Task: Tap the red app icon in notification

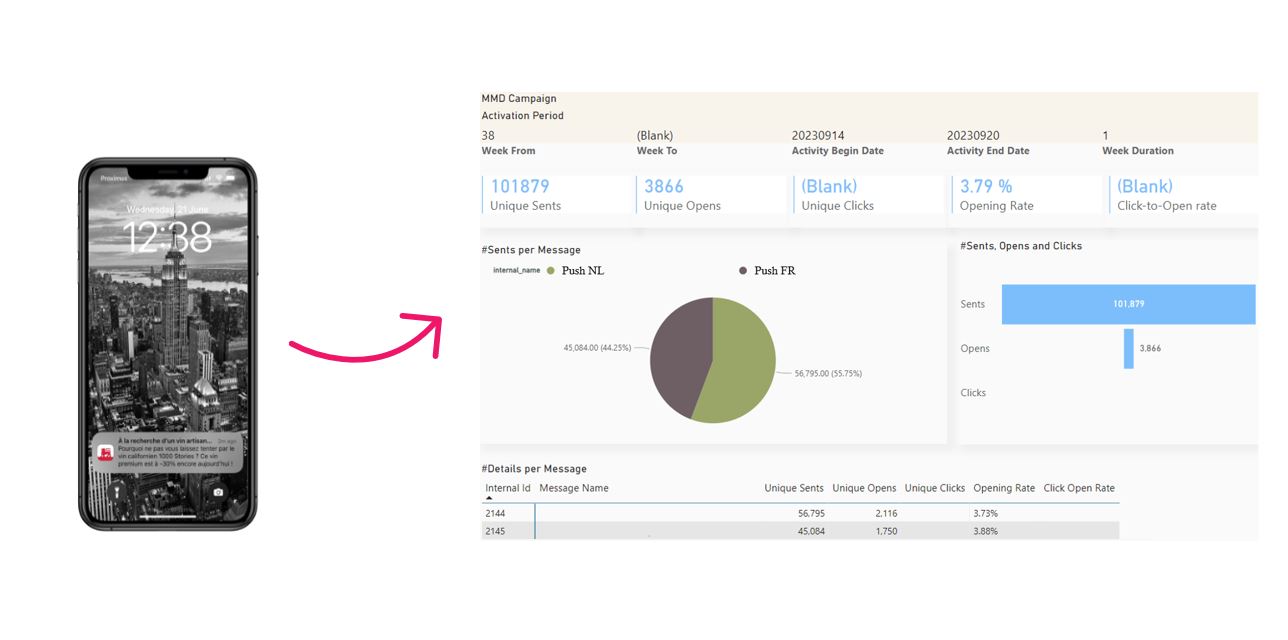Action: 105,453
